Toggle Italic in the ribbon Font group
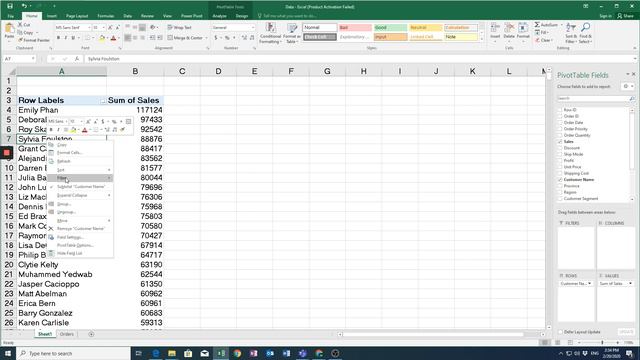 (x=66, y=38)
